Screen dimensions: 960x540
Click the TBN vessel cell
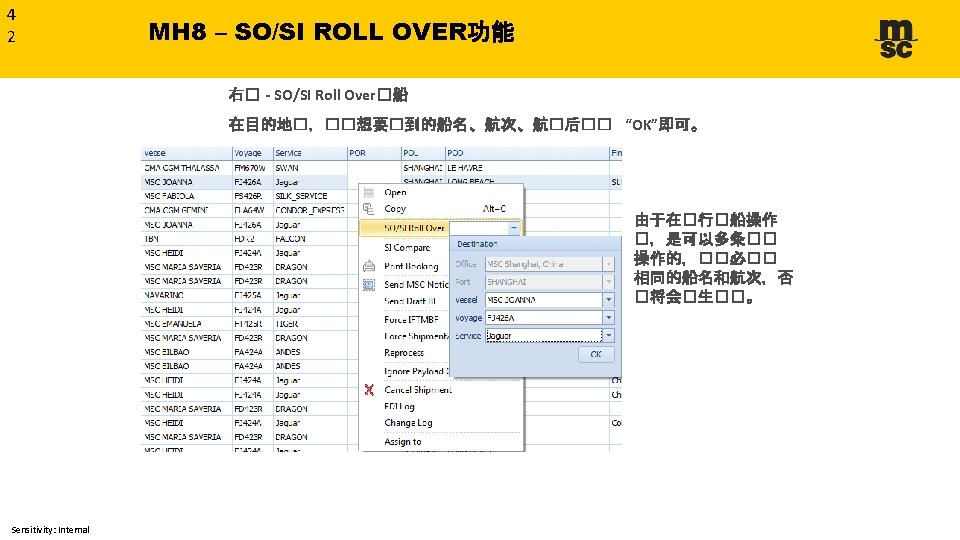pos(186,239)
